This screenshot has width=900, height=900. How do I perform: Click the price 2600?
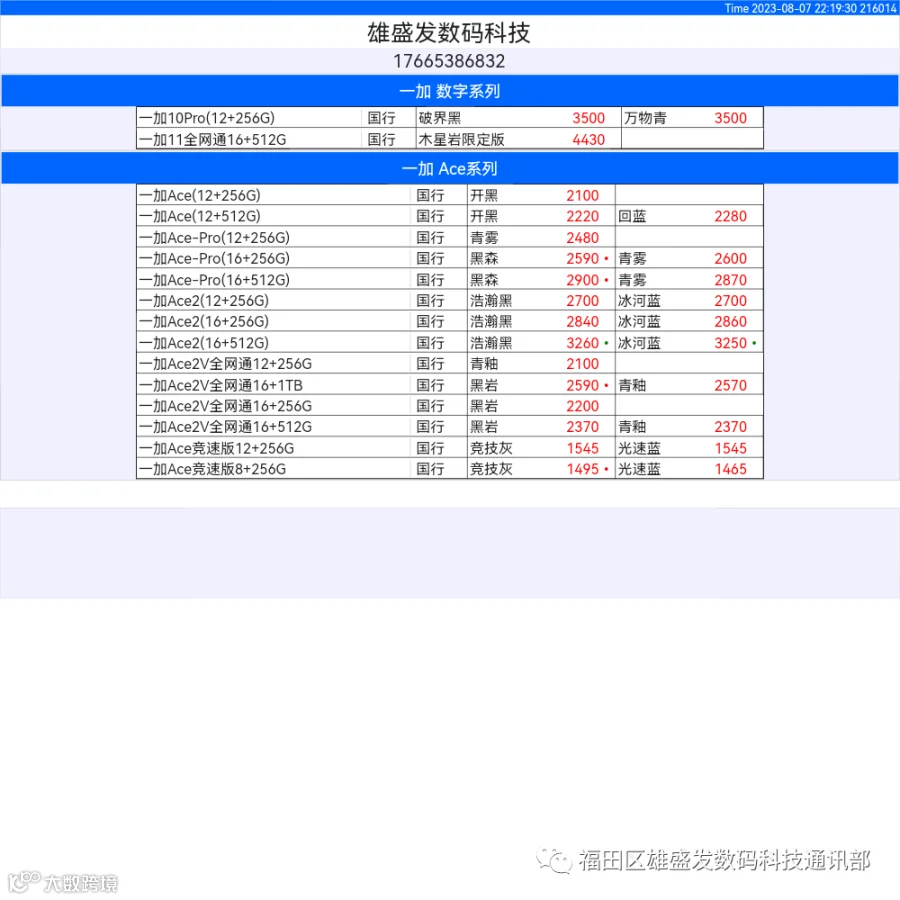pos(730,258)
